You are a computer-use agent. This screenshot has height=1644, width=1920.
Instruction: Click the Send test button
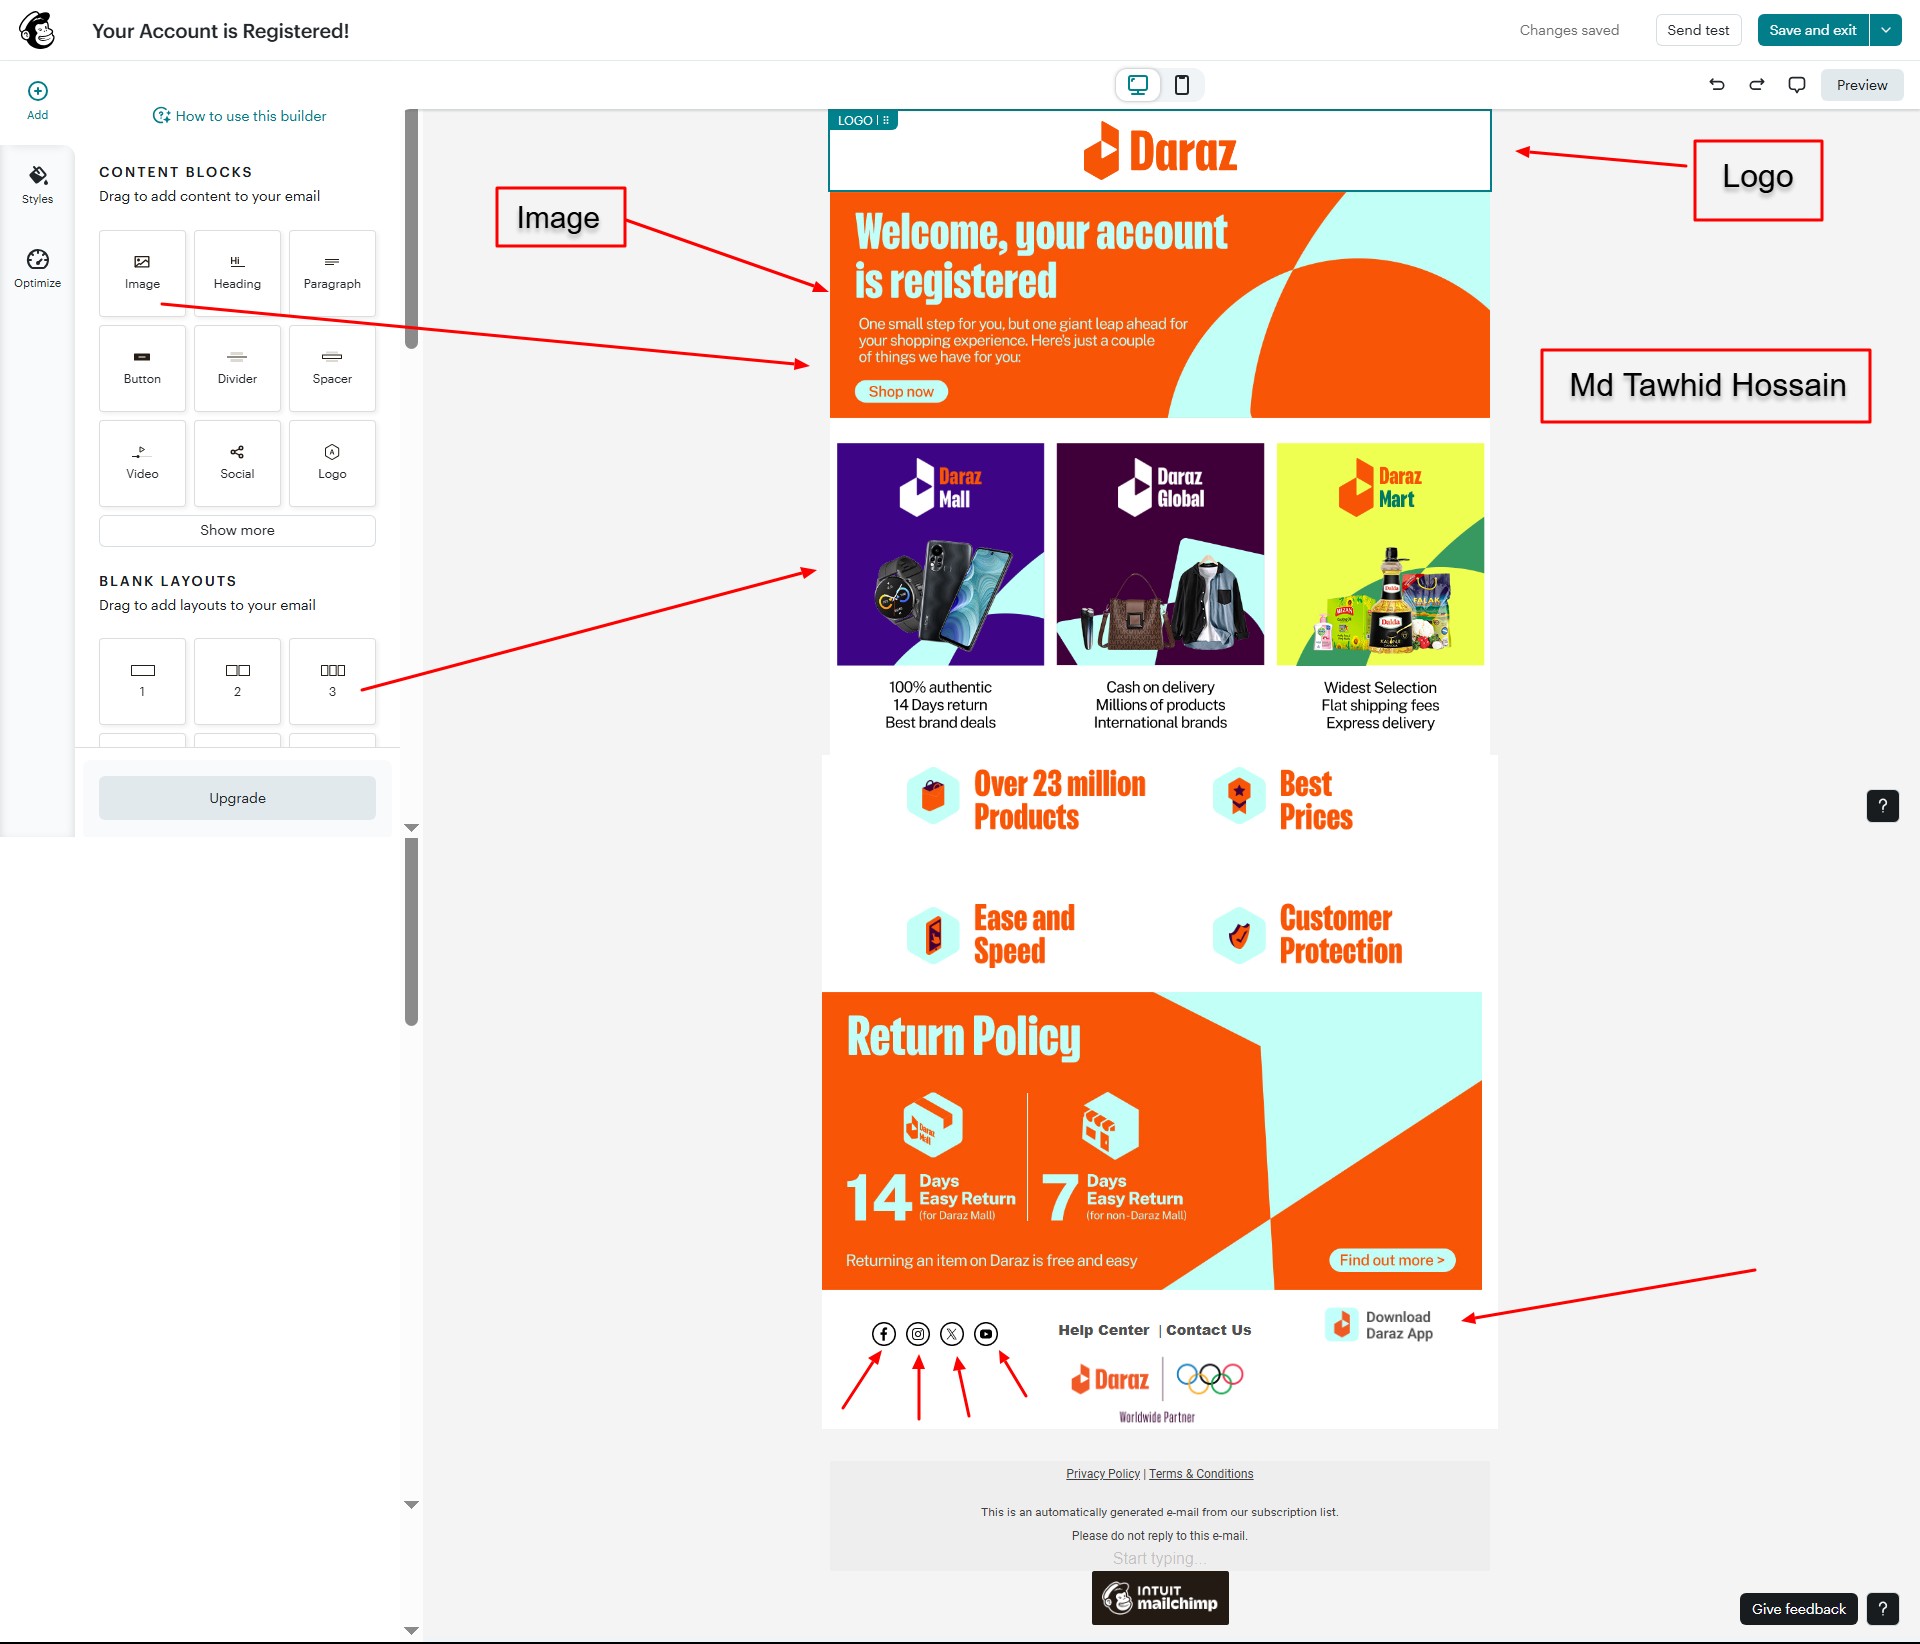pos(1698,30)
